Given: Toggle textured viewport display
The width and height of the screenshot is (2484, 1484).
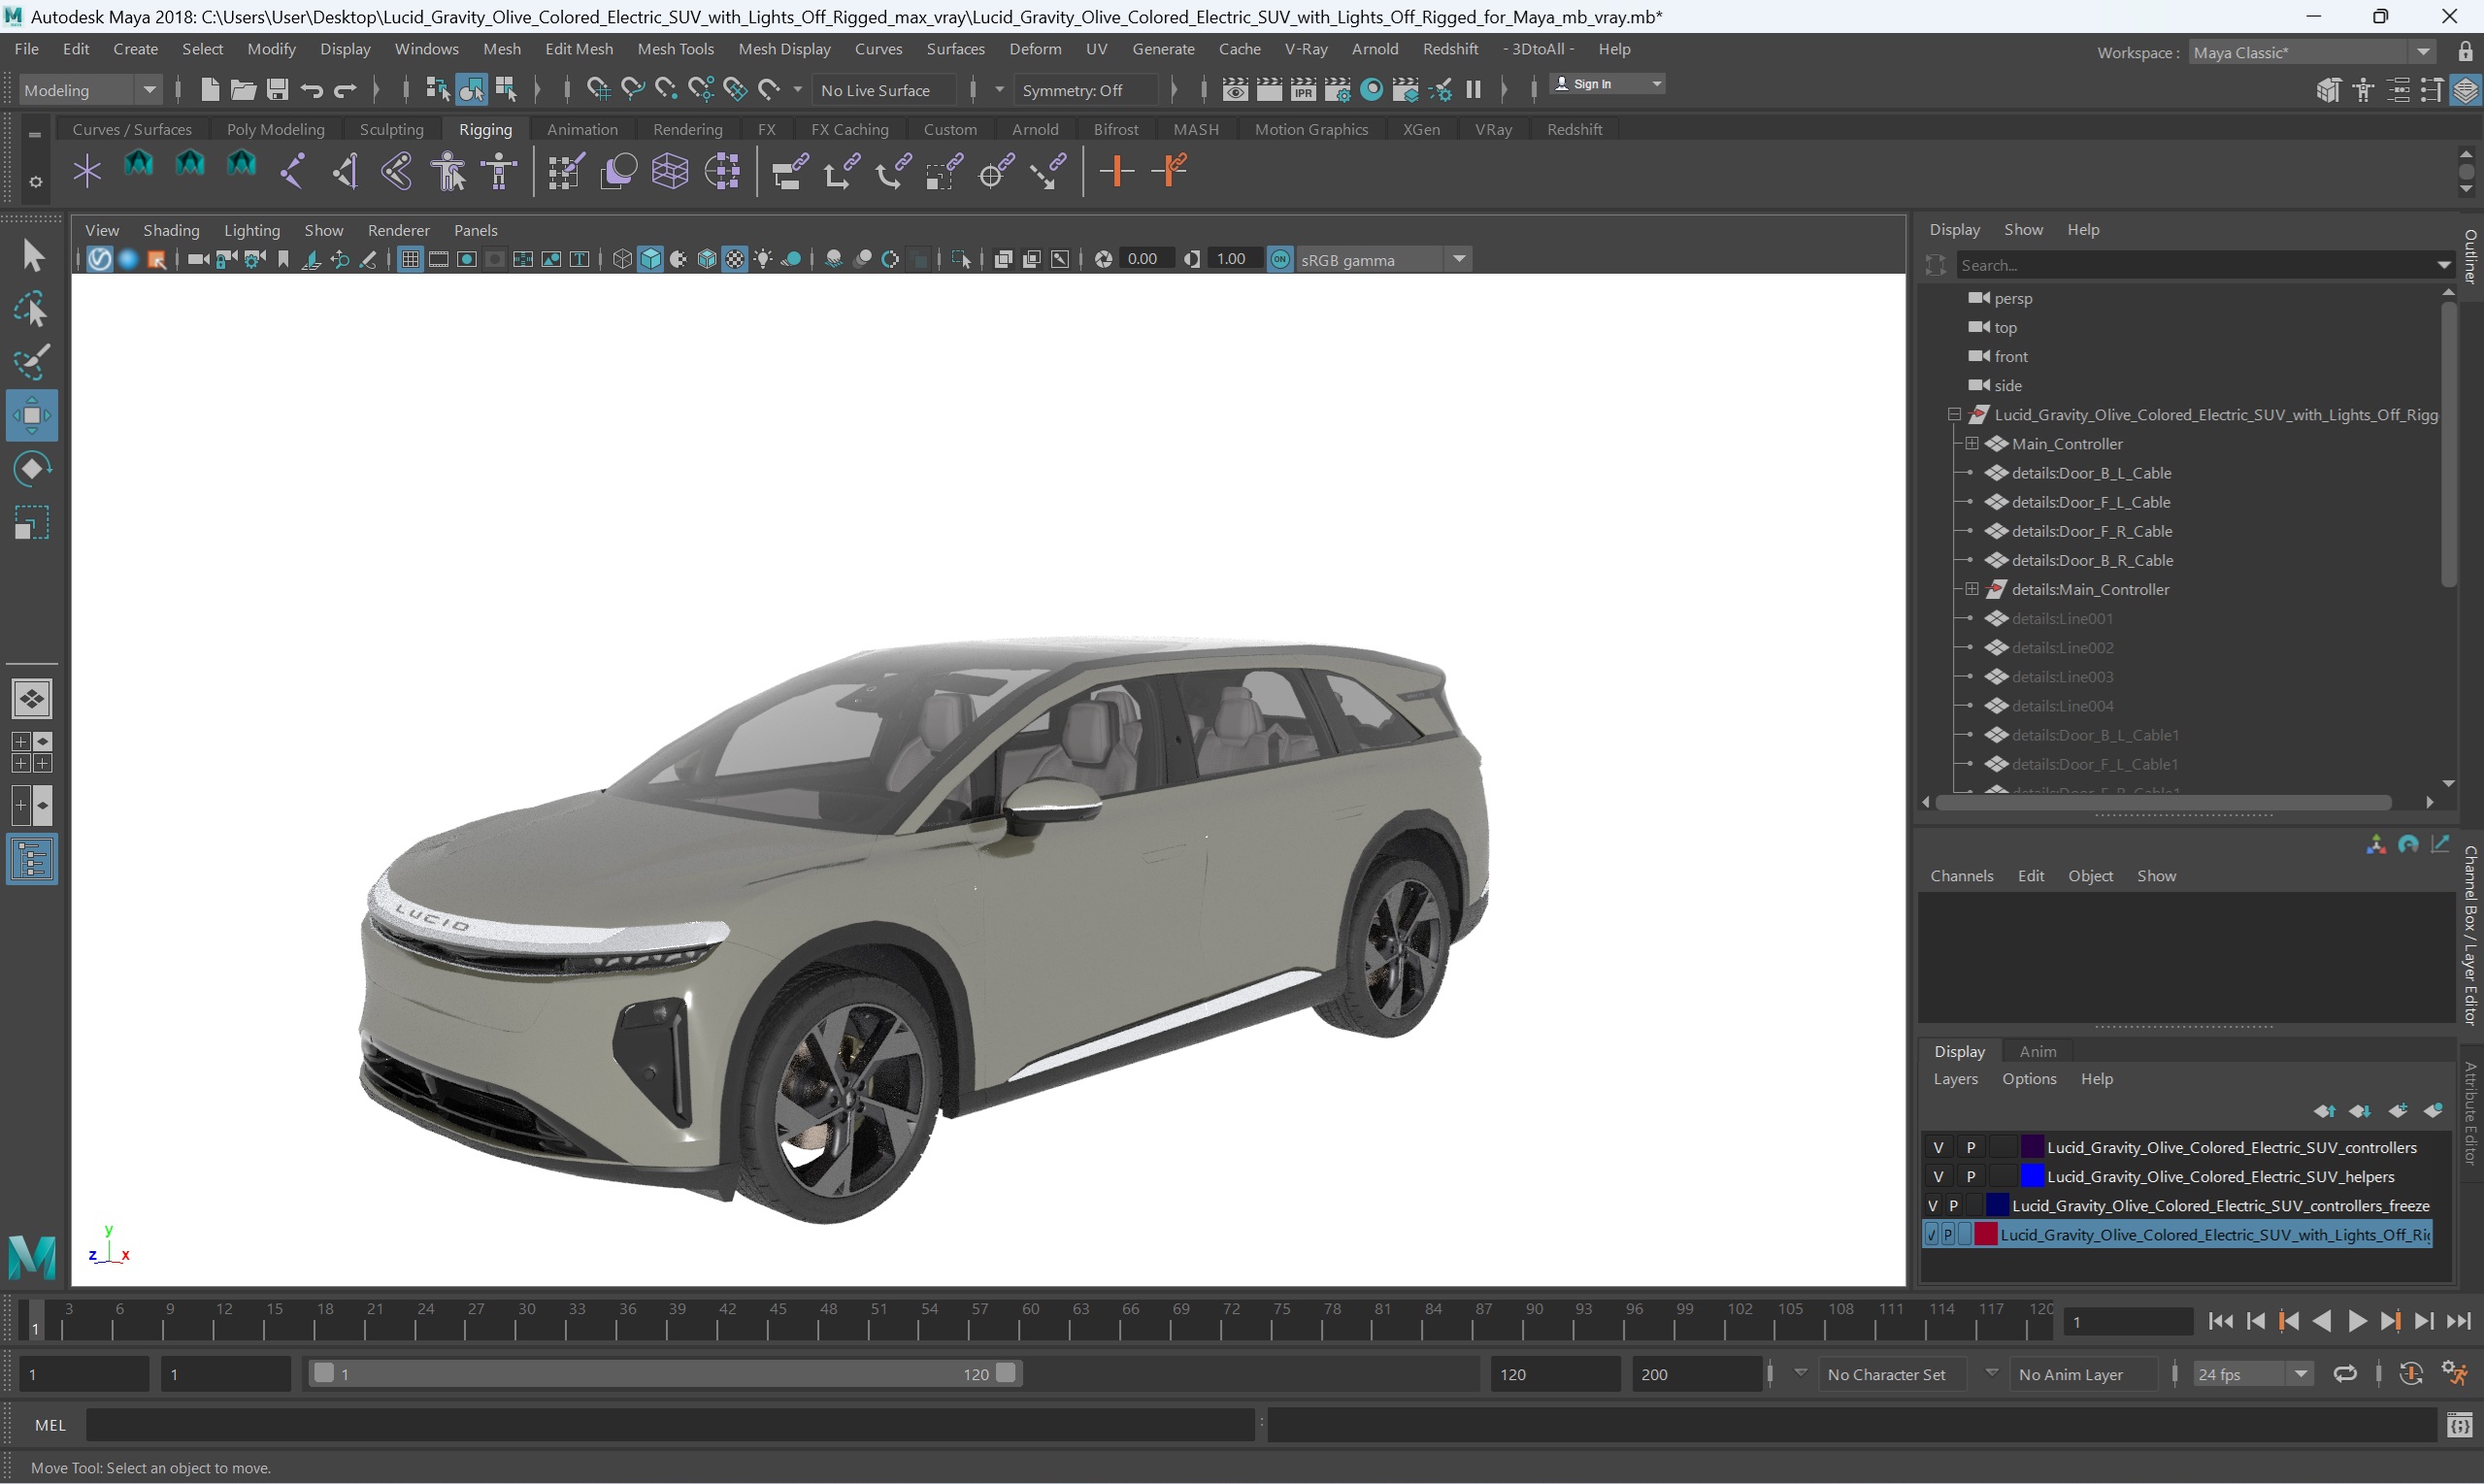Looking at the screenshot, I should [x=735, y=259].
